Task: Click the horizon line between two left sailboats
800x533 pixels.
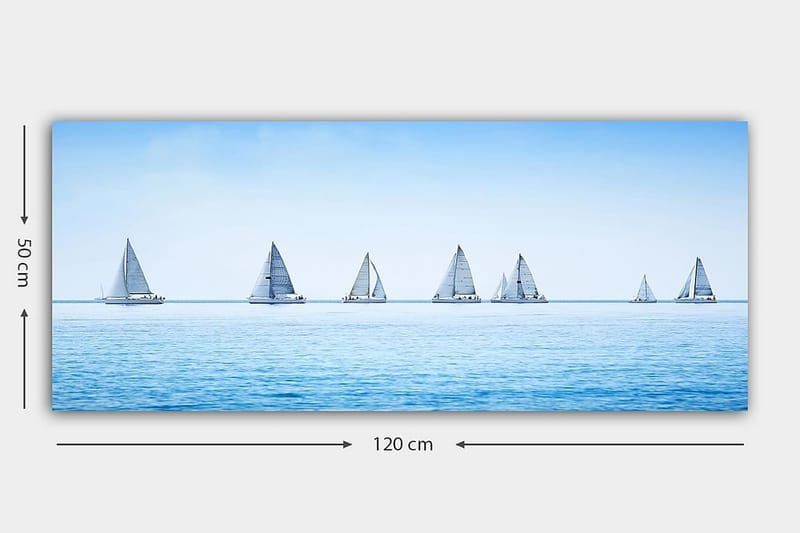Action: click(x=205, y=301)
